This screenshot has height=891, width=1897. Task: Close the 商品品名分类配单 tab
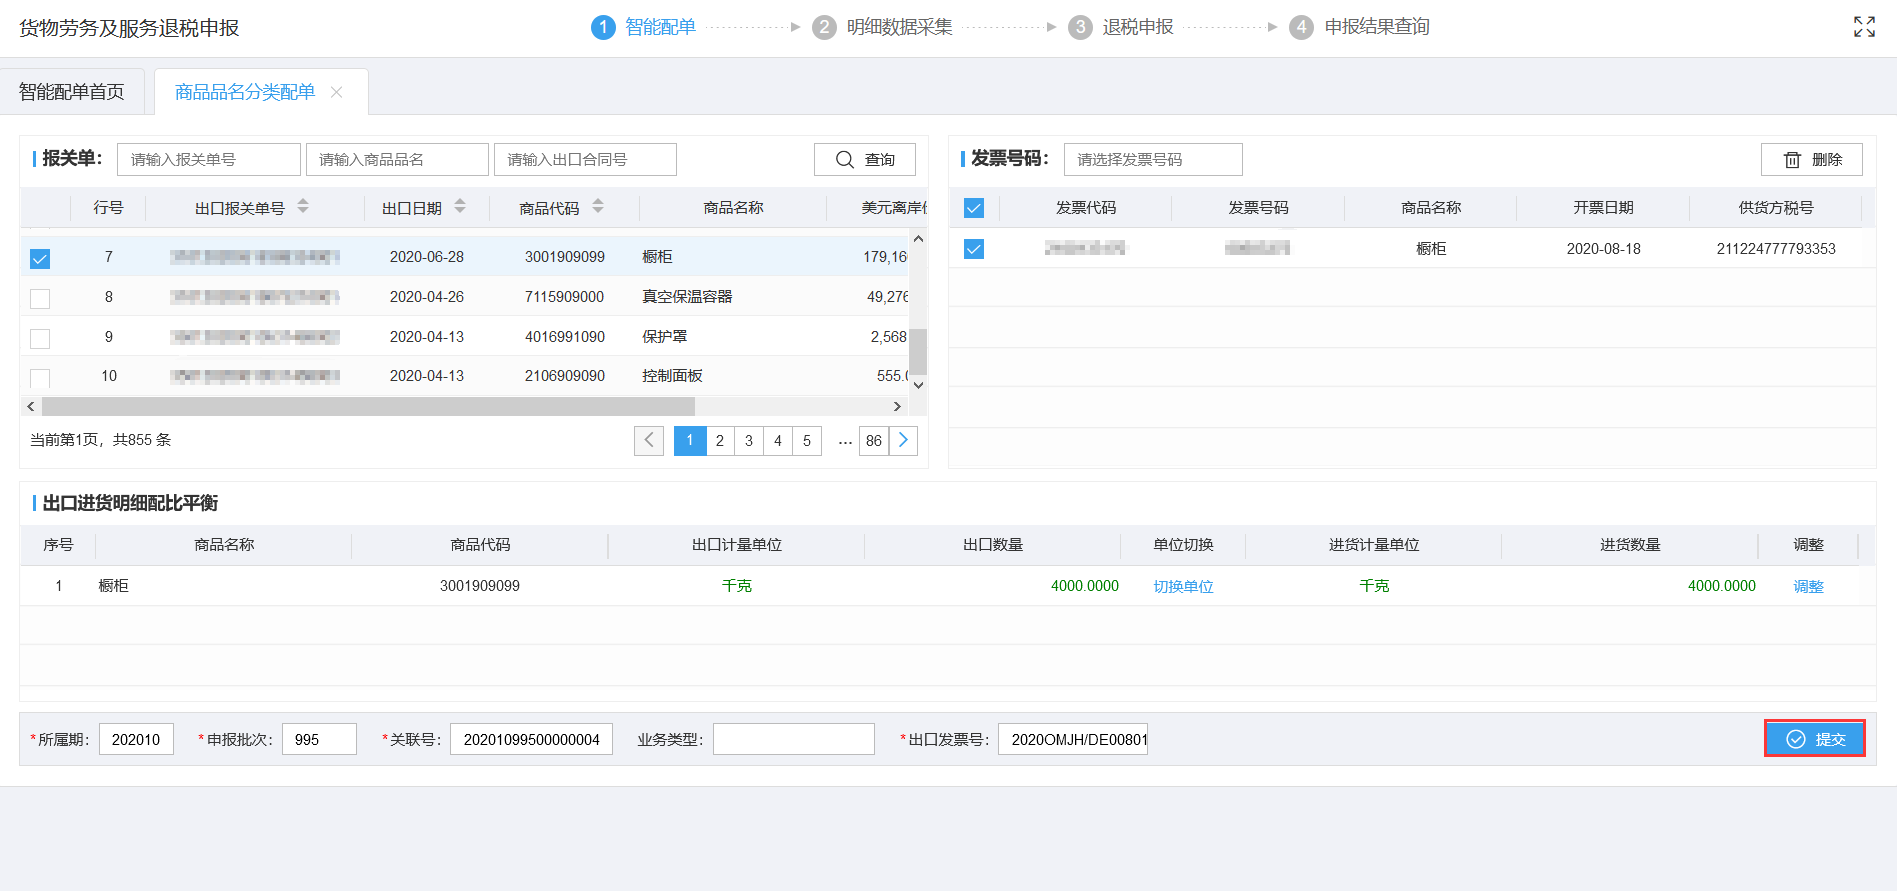click(x=337, y=92)
